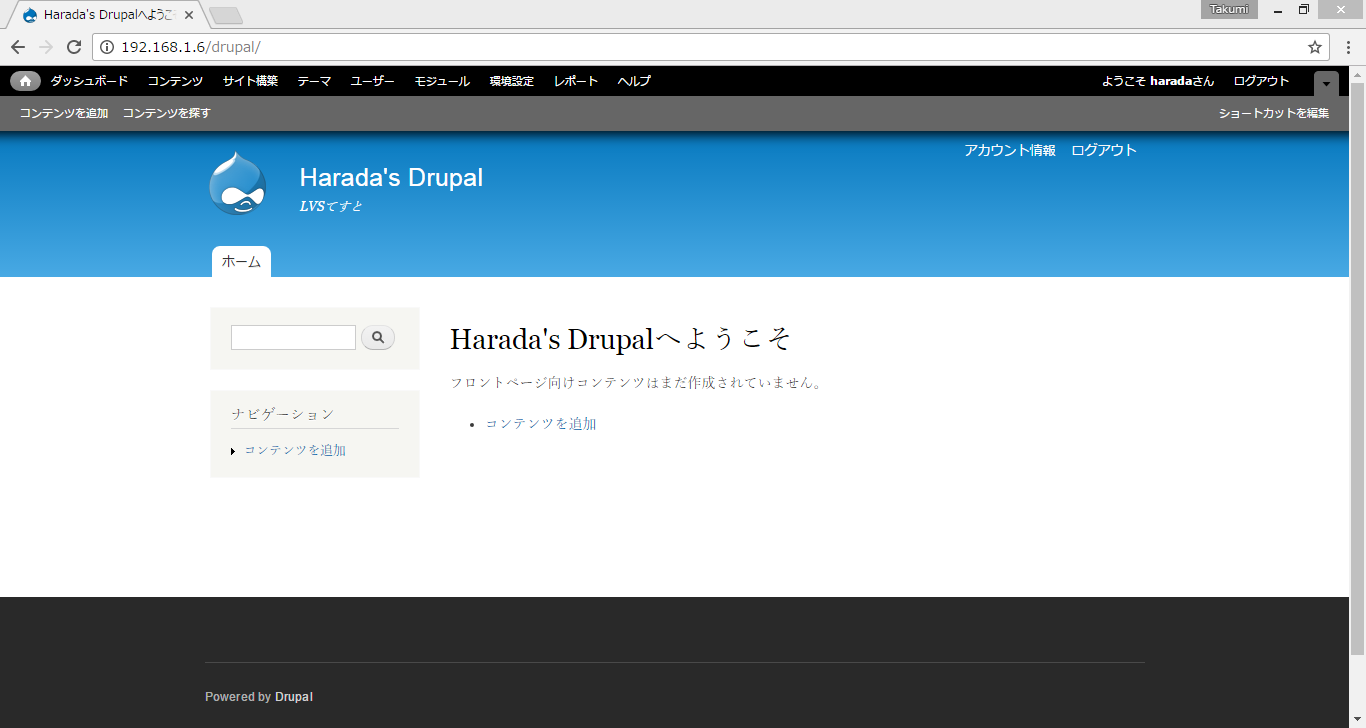Screen dimensions: 1366x728
Task: Click the ナビゲーション block title
Action: (x=283, y=413)
